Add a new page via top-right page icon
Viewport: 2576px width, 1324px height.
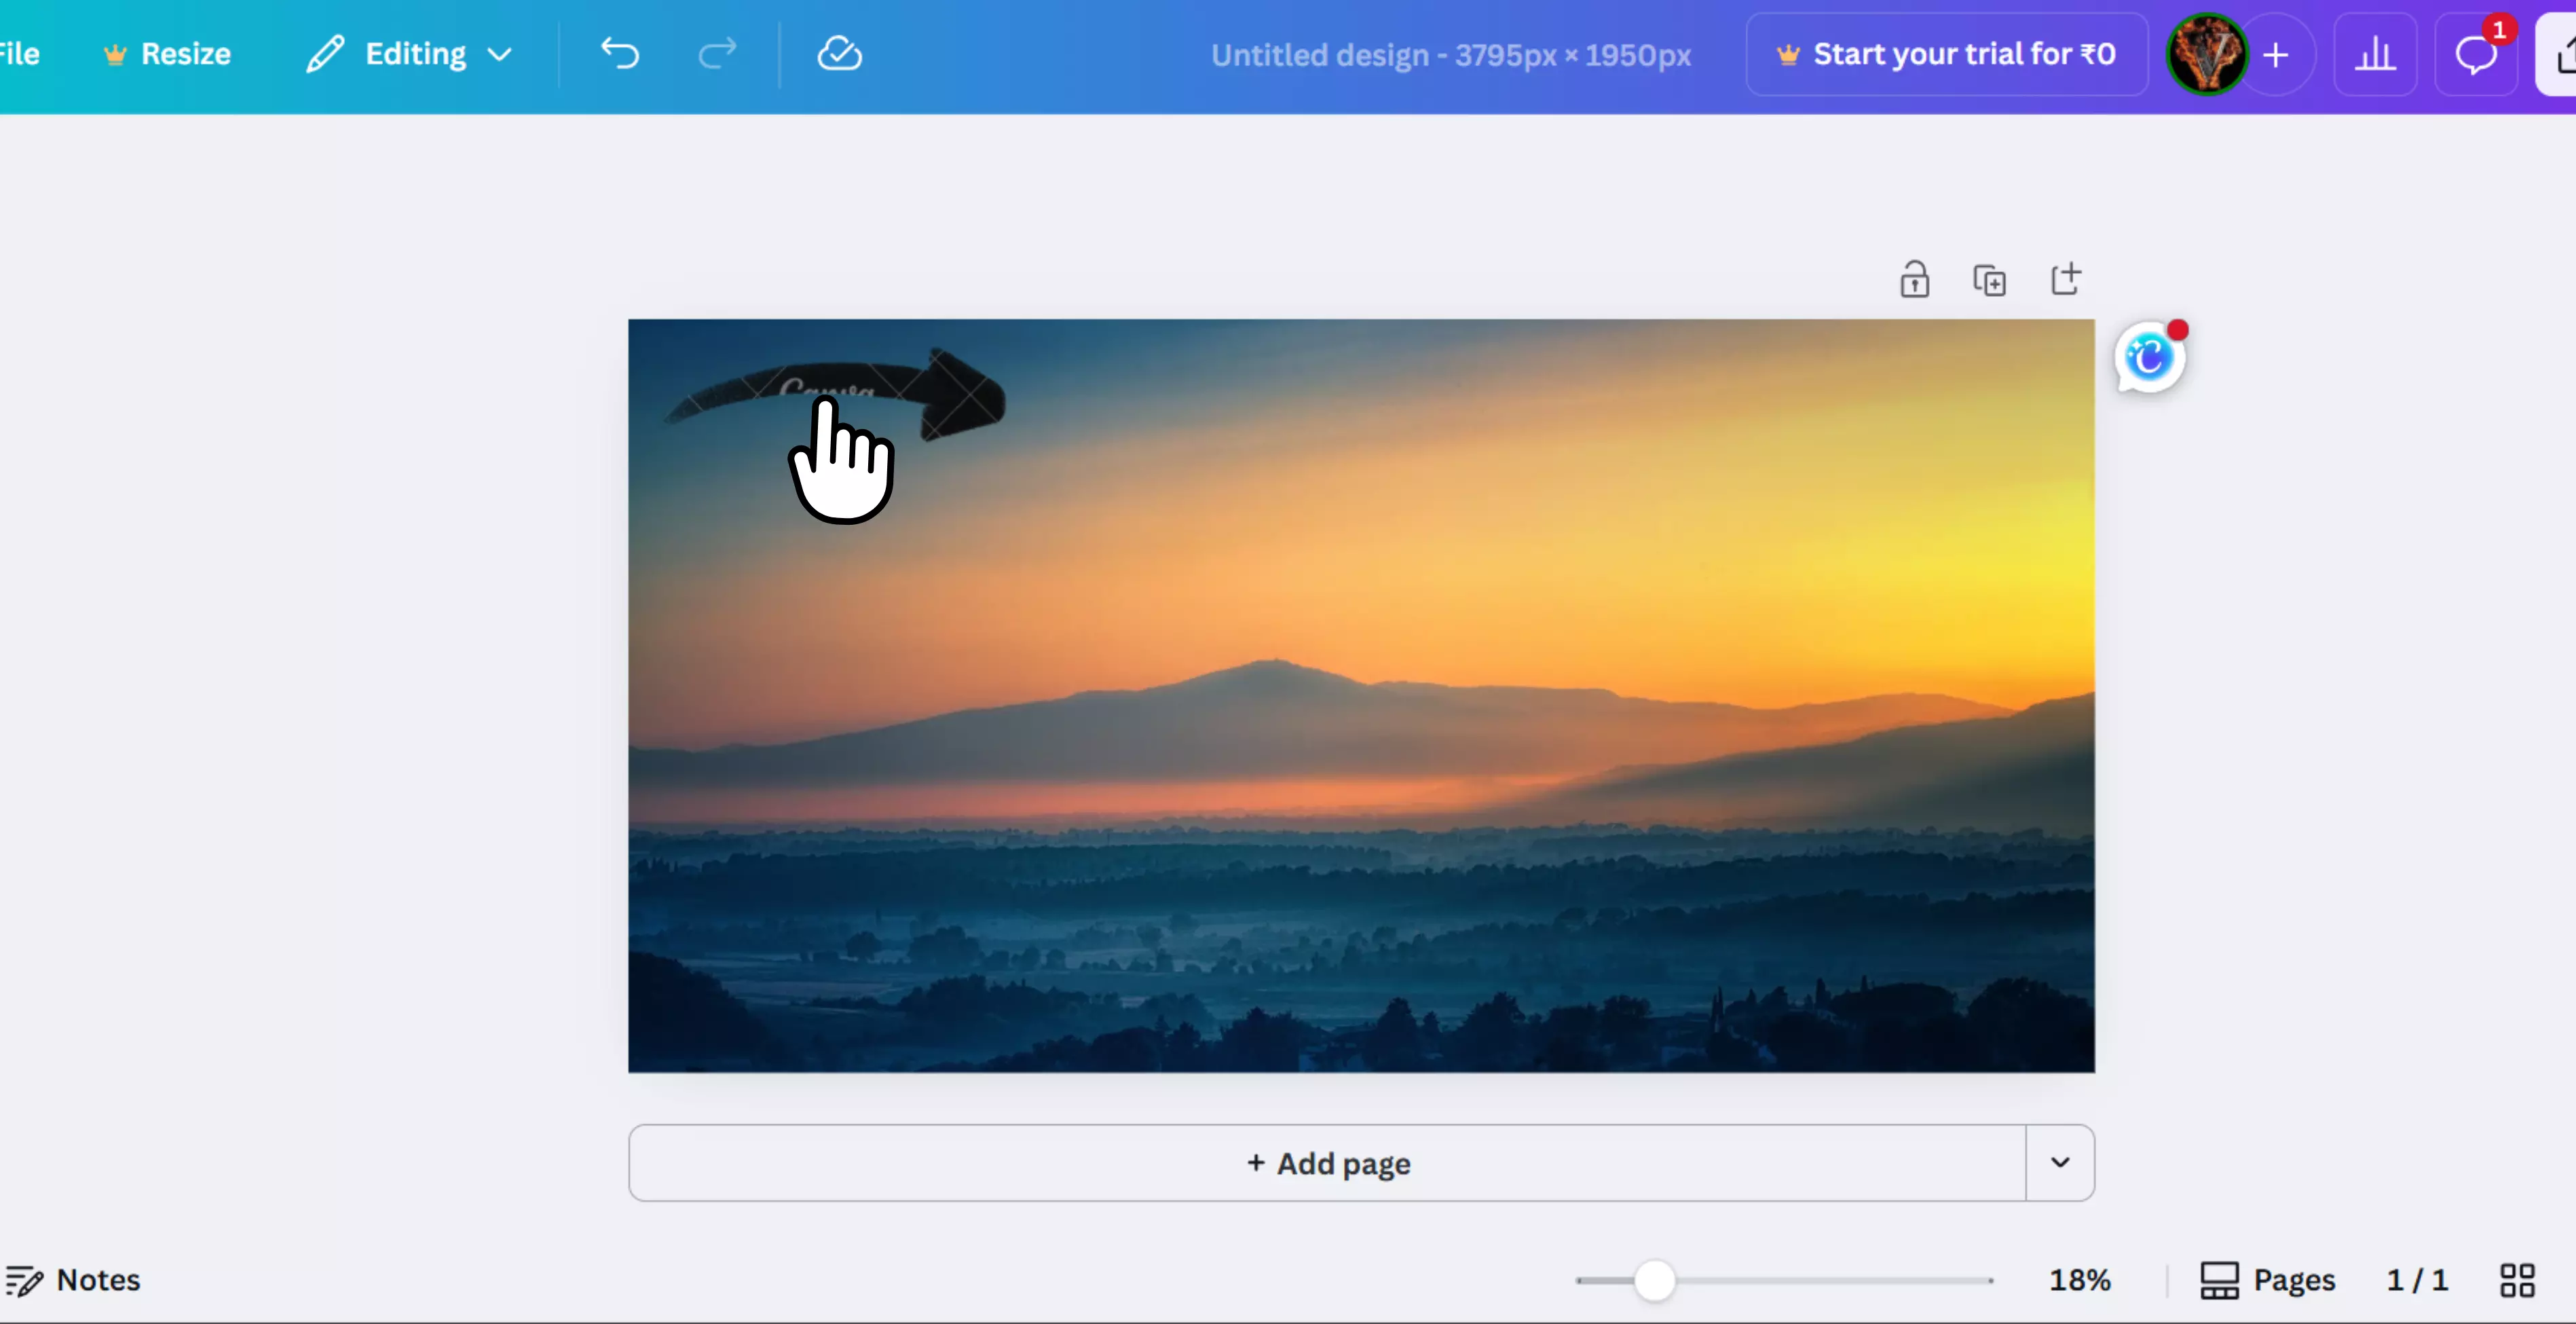tap(2065, 279)
